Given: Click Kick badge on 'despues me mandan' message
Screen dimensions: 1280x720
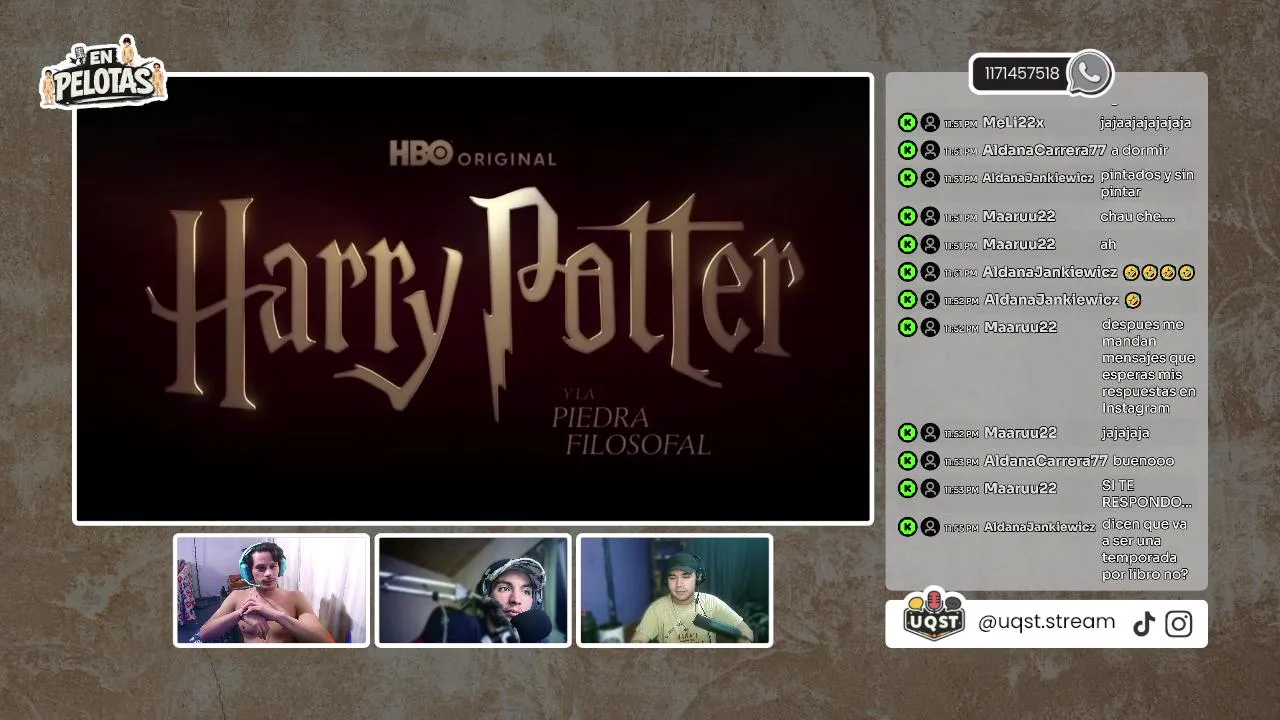Looking at the screenshot, I should 907,327.
